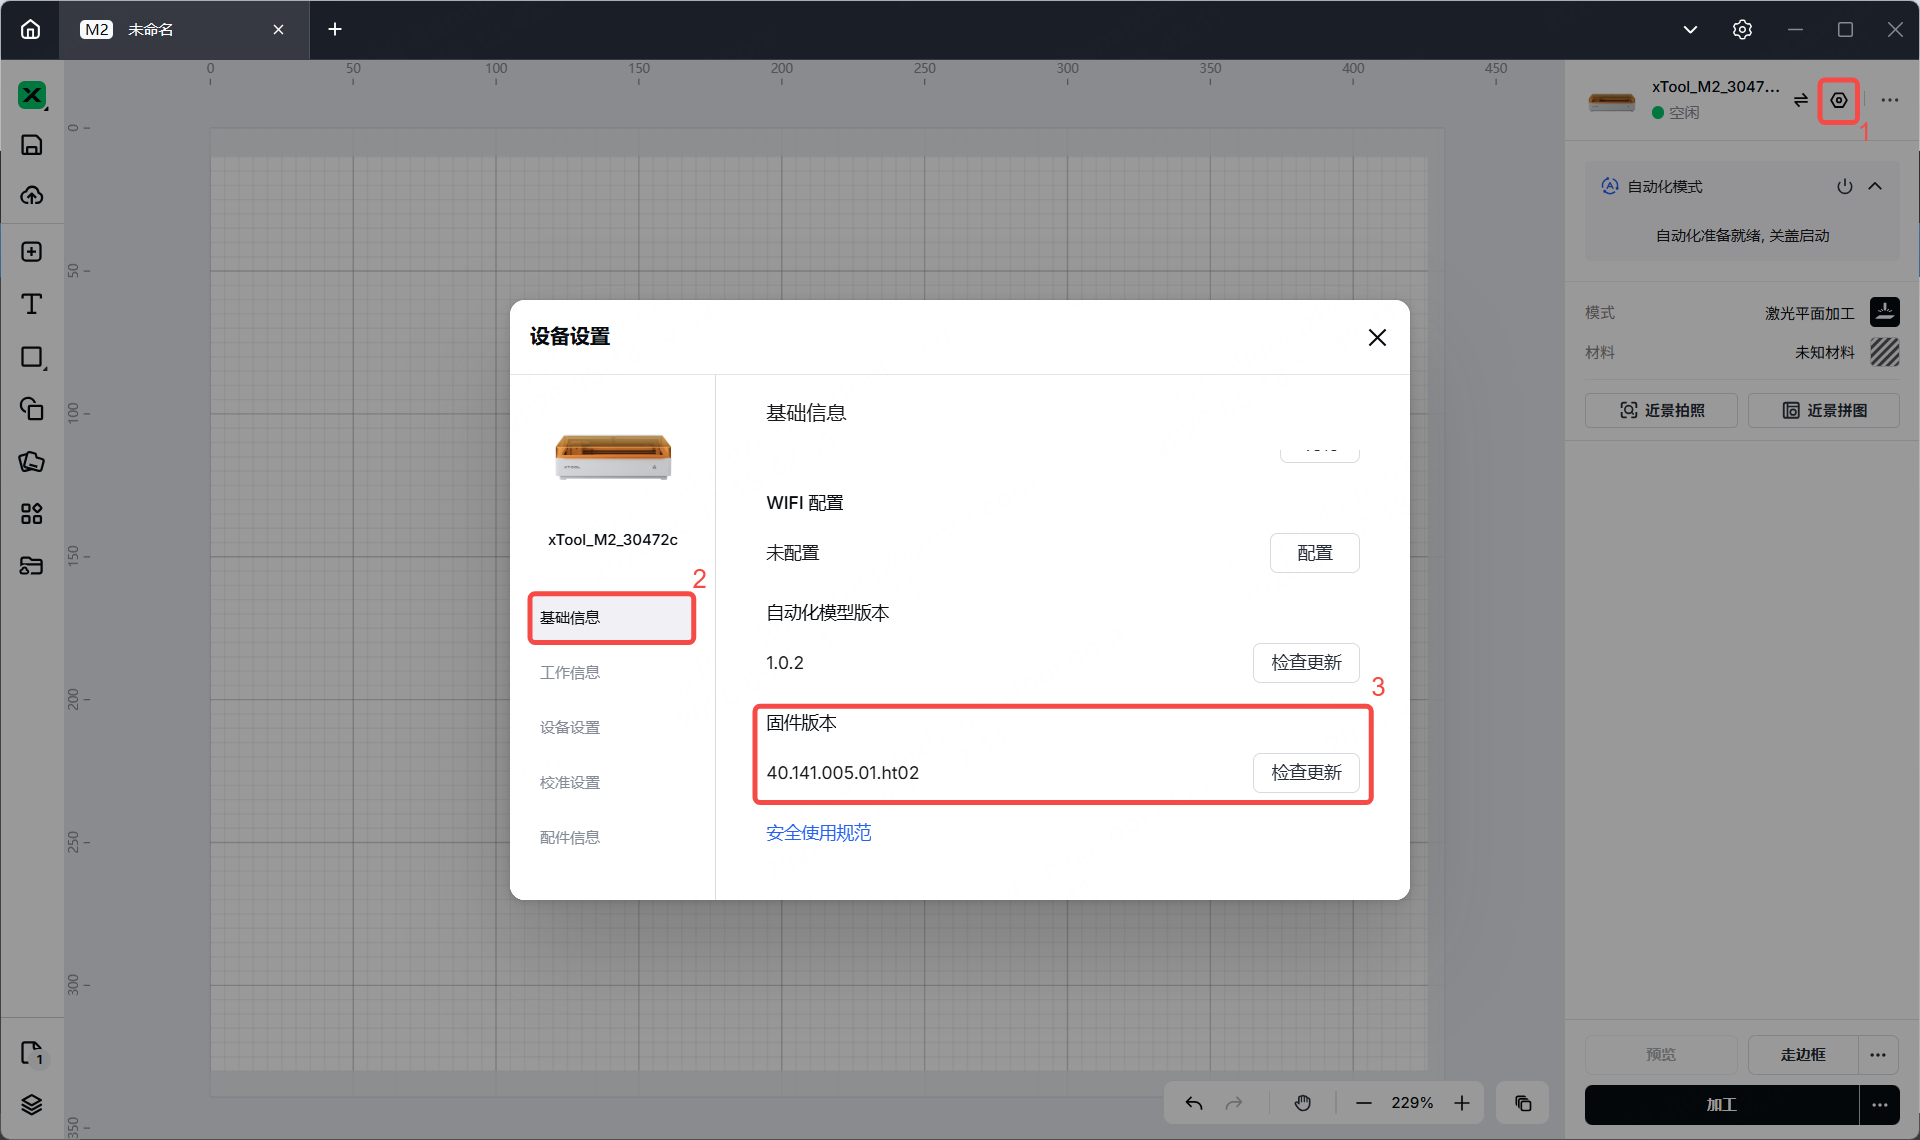1920x1140 pixels.
Task: Click the undo arrow
Action: pos(1194,1103)
